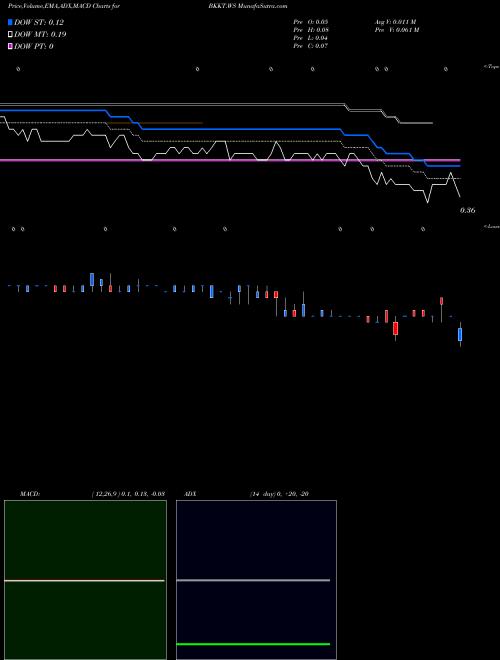Select the 'DOW ST: 0.12' legend text

tap(39, 22)
